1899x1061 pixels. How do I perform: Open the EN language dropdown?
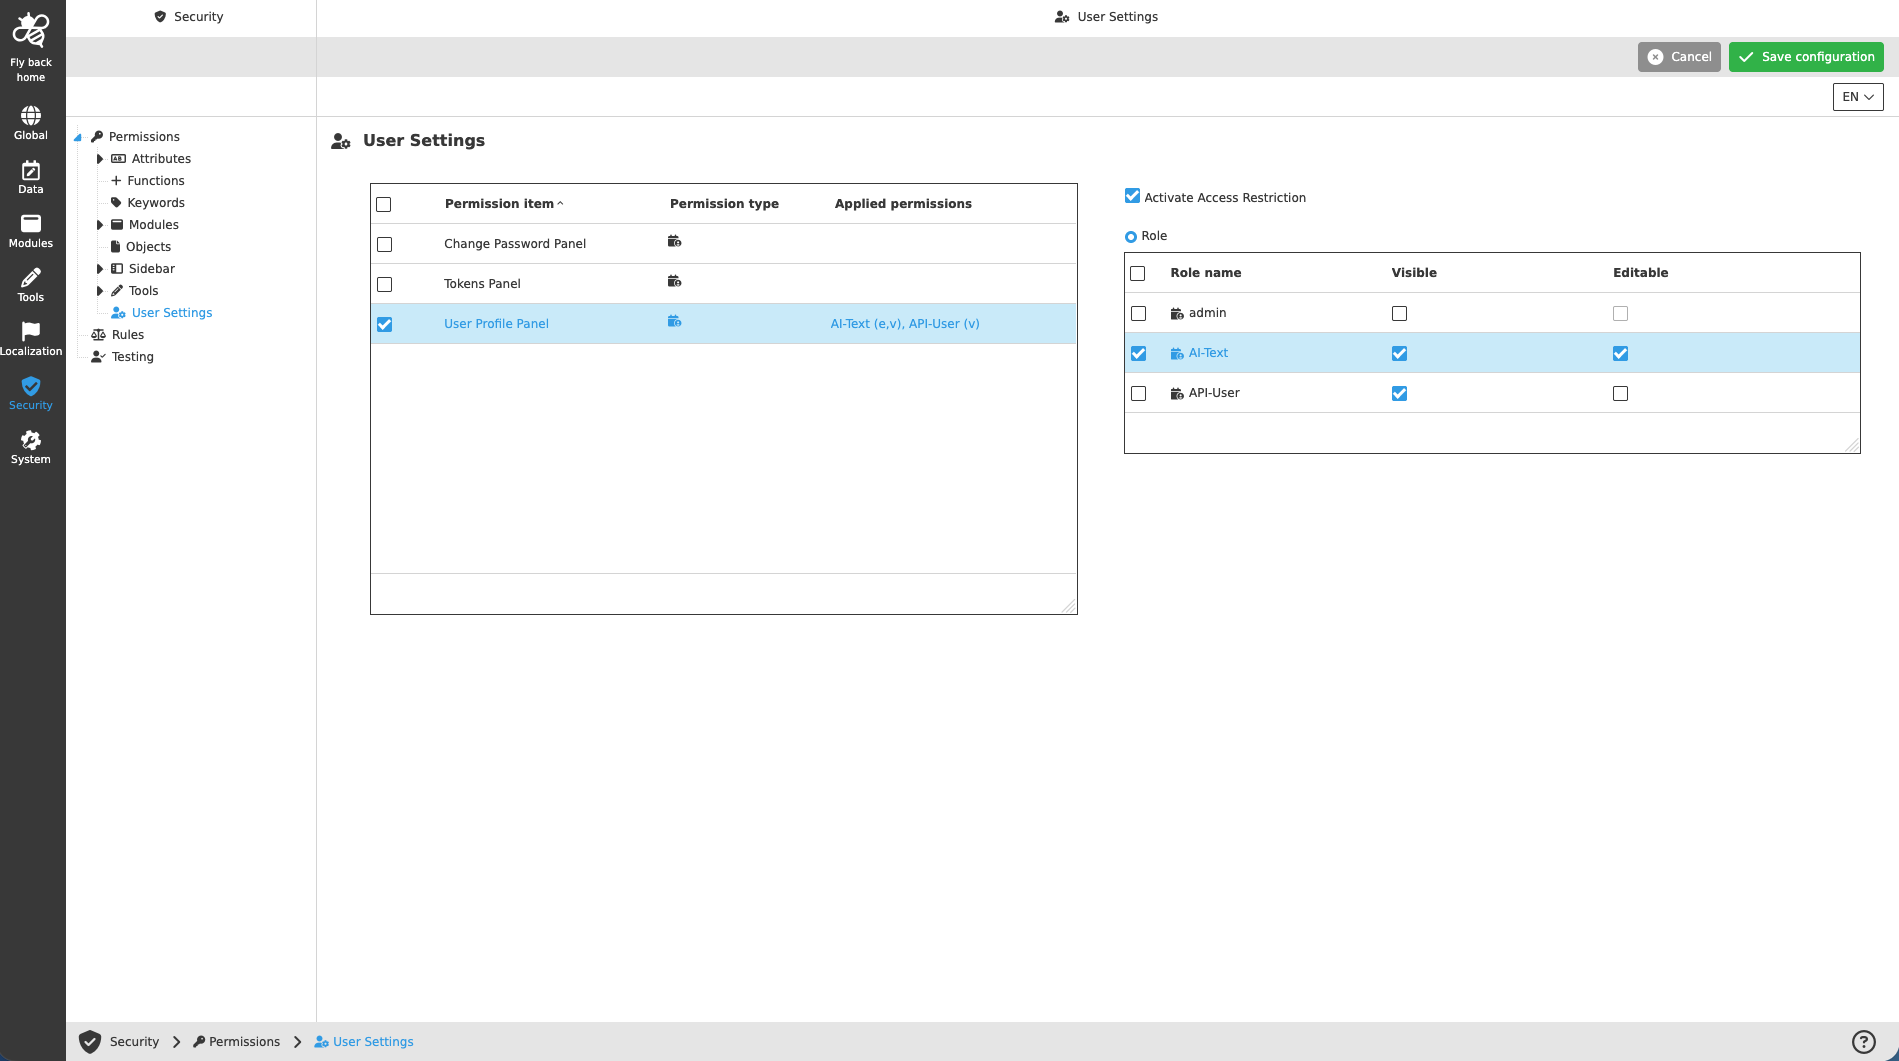click(x=1856, y=96)
